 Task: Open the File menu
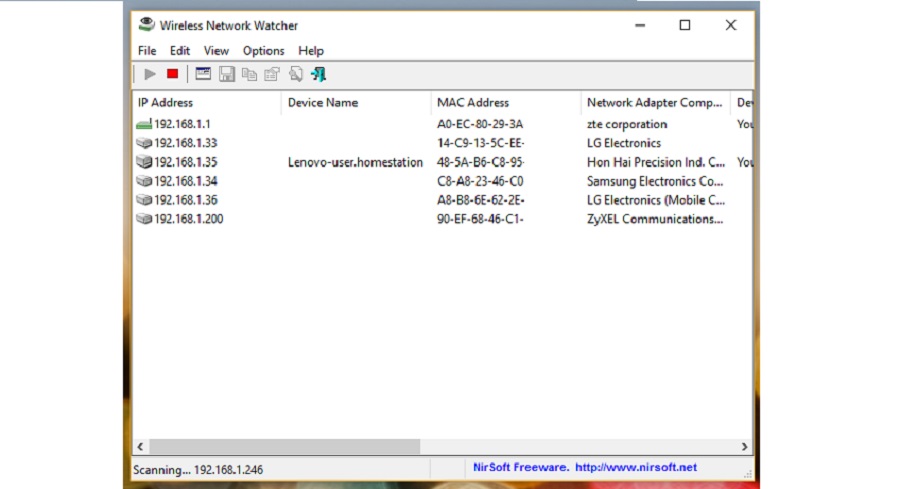tap(147, 51)
